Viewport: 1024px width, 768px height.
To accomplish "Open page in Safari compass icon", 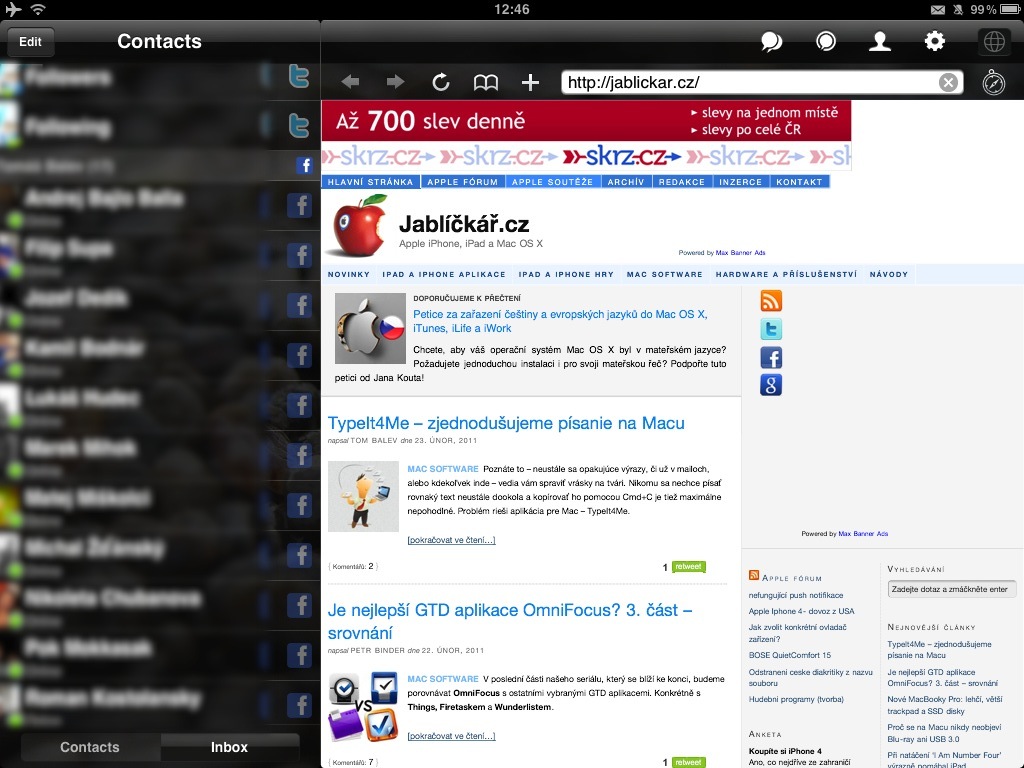I will [993, 83].
